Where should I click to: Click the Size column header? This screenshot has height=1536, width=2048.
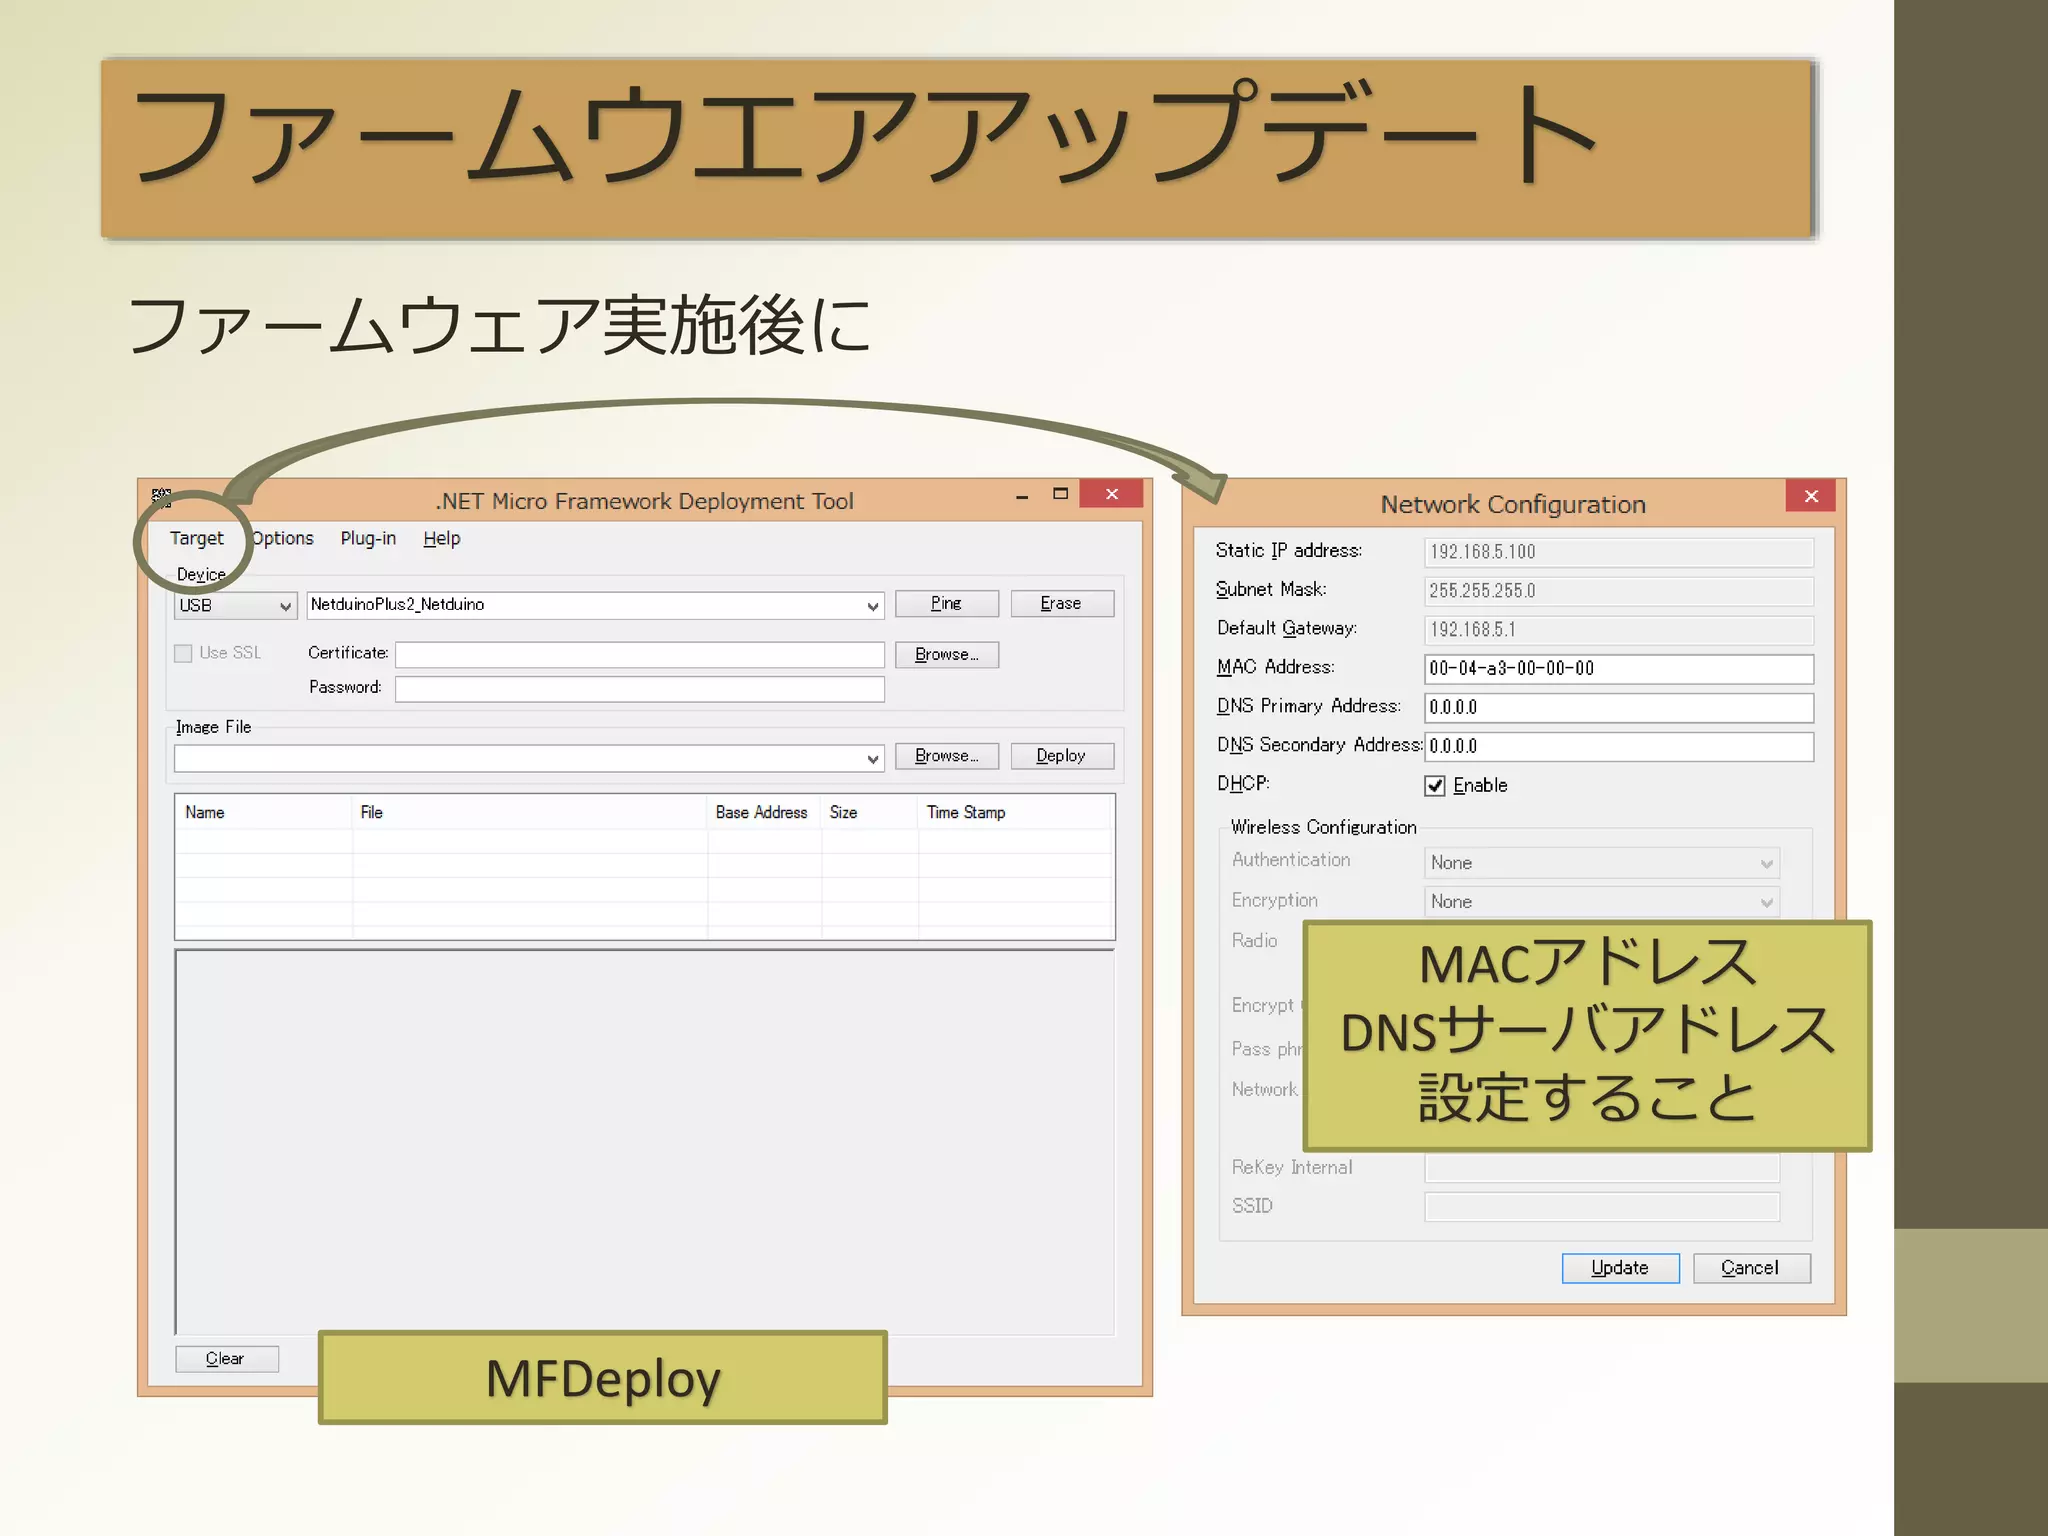(869, 812)
